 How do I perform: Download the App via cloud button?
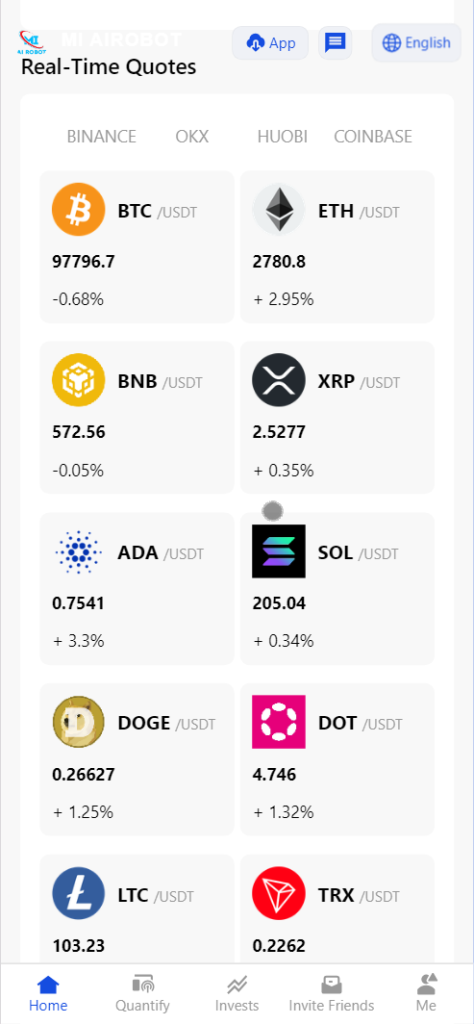(x=270, y=43)
